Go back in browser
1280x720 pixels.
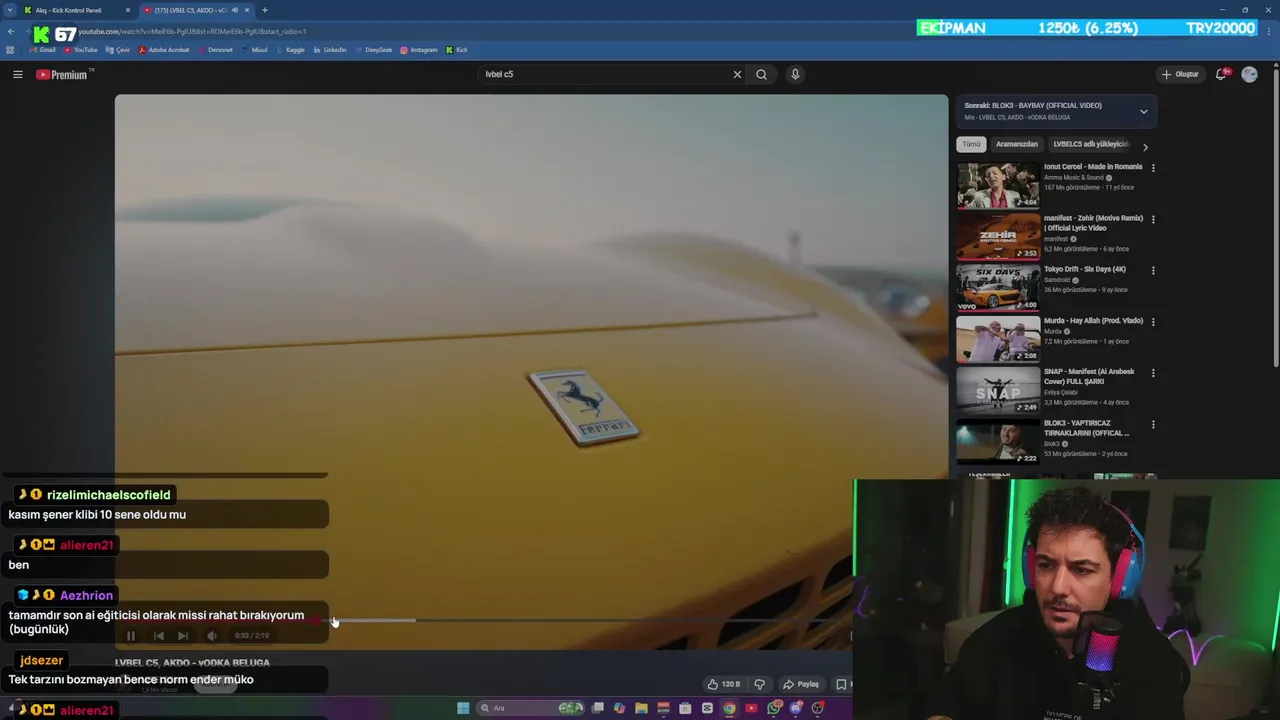coord(11,32)
